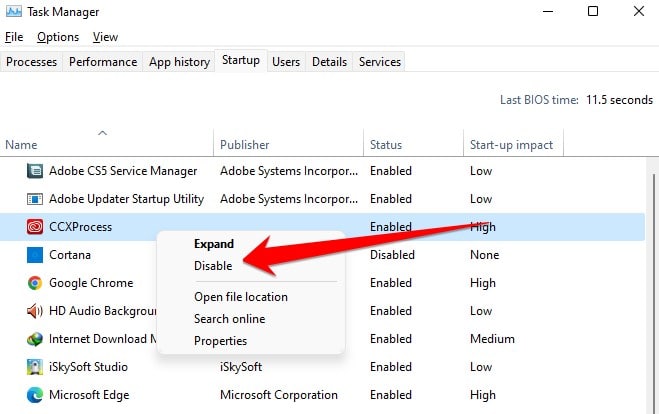Open the View menu
The image size is (659, 414).
pyautogui.click(x=105, y=37)
